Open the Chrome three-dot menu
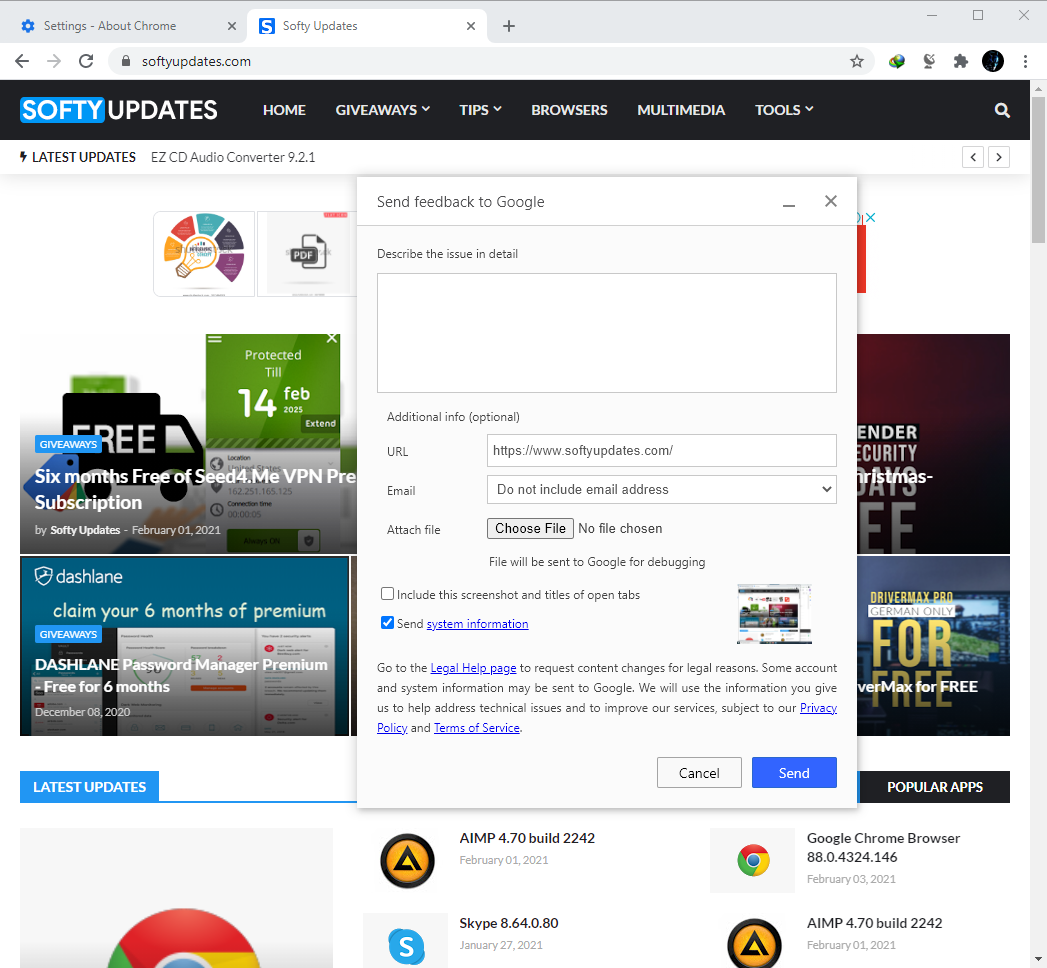Screen dimensions: 1047x968 1025,61
